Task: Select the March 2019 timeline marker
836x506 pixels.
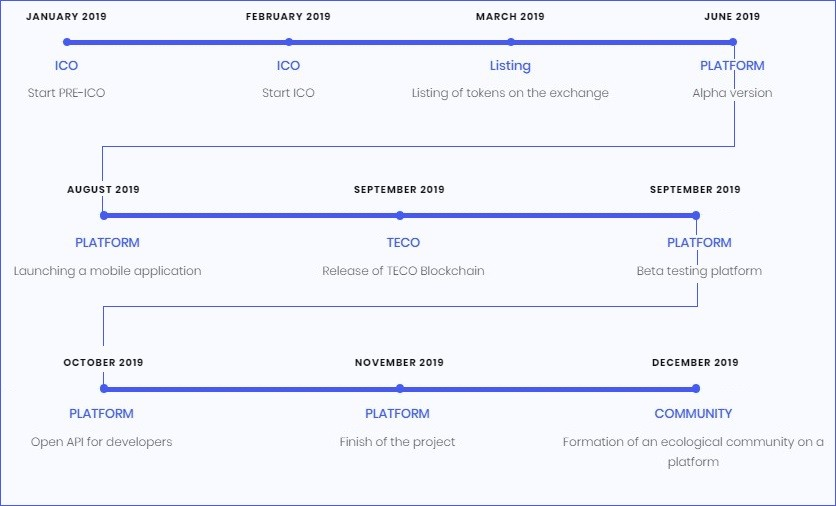Action: coord(511,42)
